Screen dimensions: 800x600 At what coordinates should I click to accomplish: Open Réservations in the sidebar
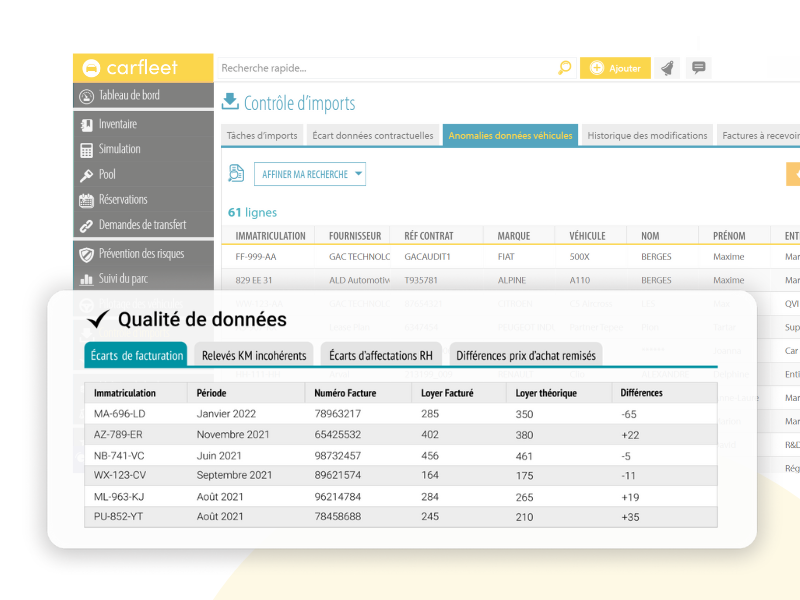(123, 199)
